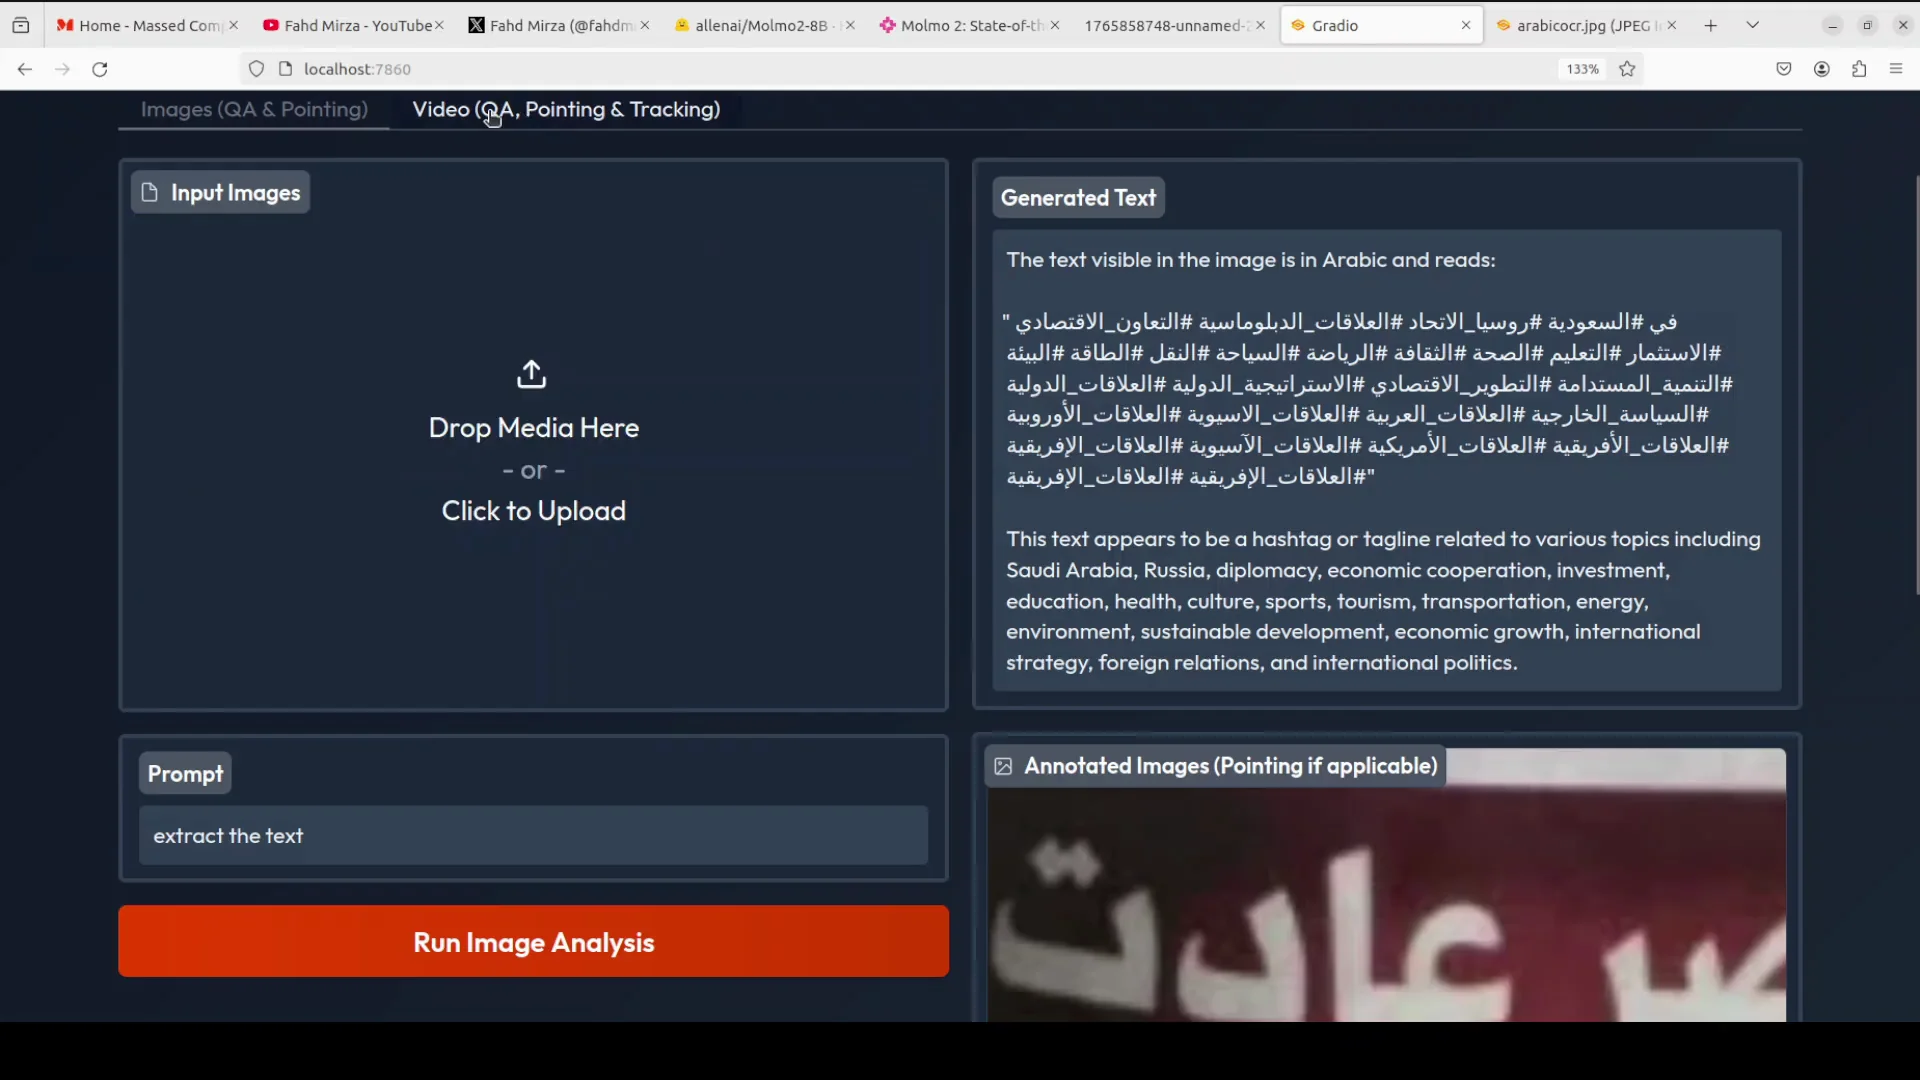Expand the list all tabs chevron

1753,25
